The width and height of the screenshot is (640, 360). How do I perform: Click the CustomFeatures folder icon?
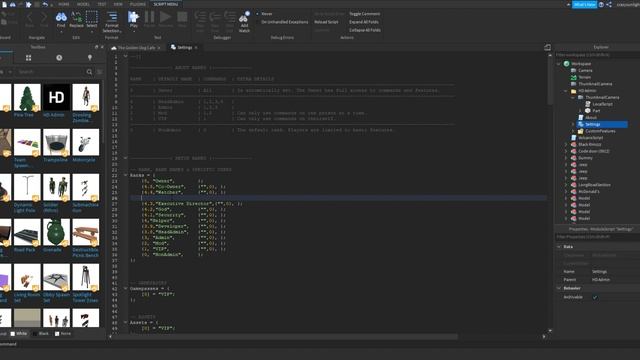pos(581,131)
